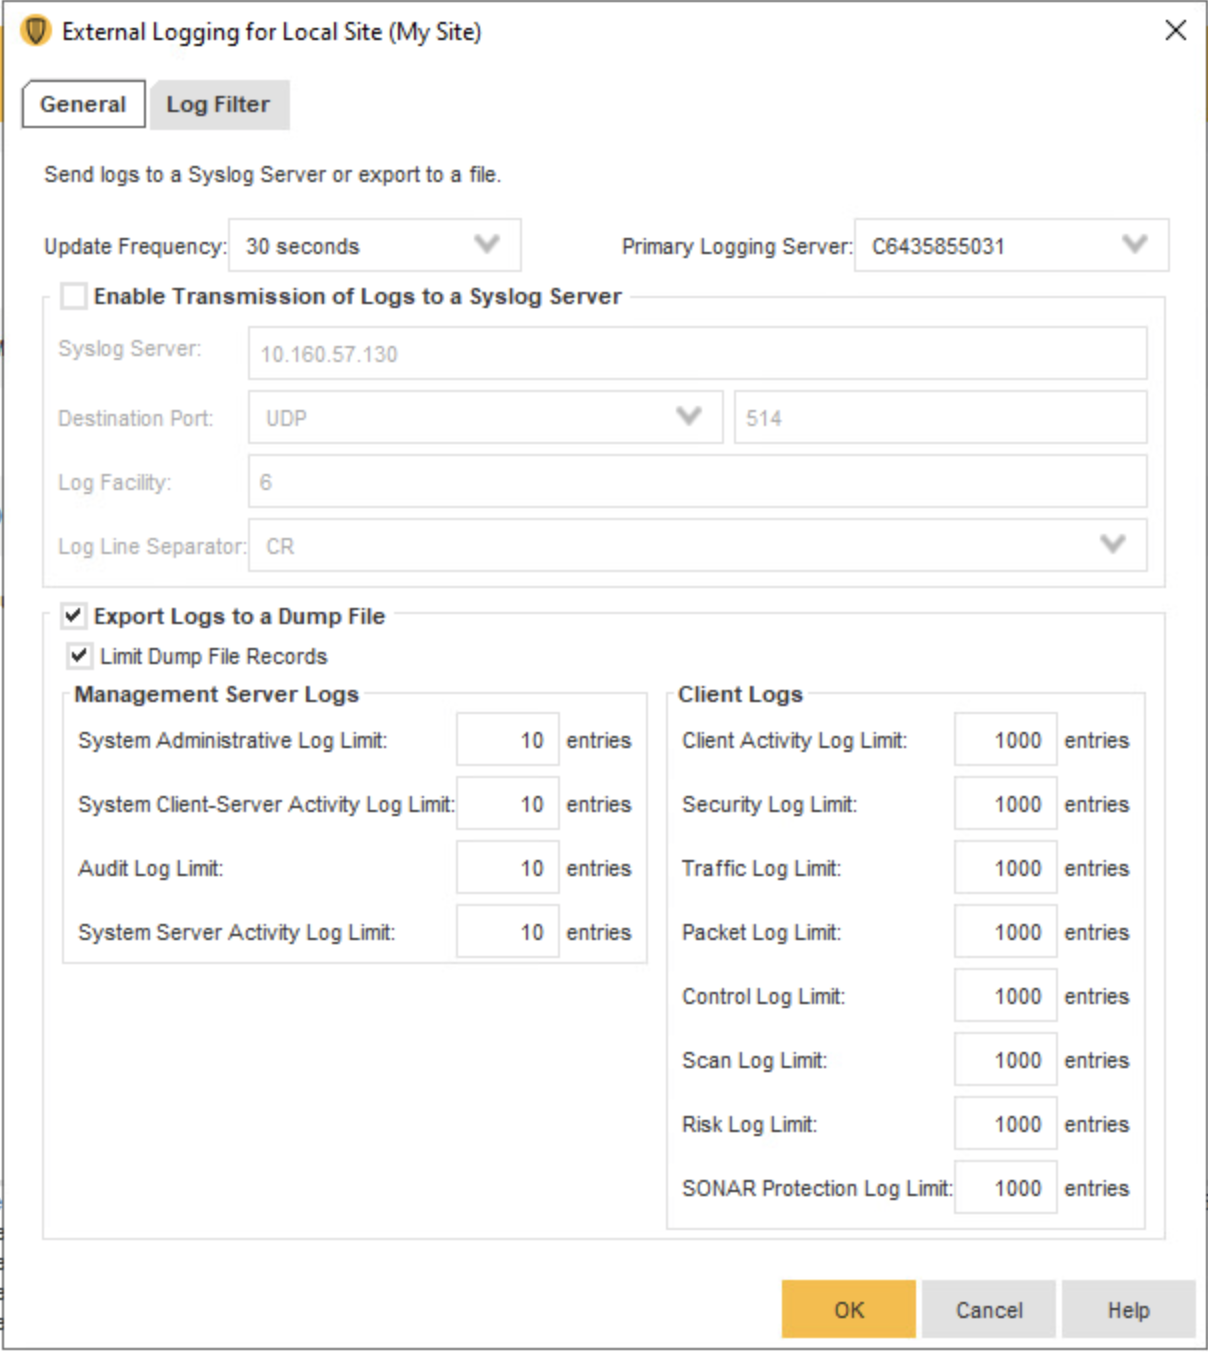Screen dimensions: 1208x1352
Task: Click the 'Log Line Separator:' label
Action: pos(151,546)
